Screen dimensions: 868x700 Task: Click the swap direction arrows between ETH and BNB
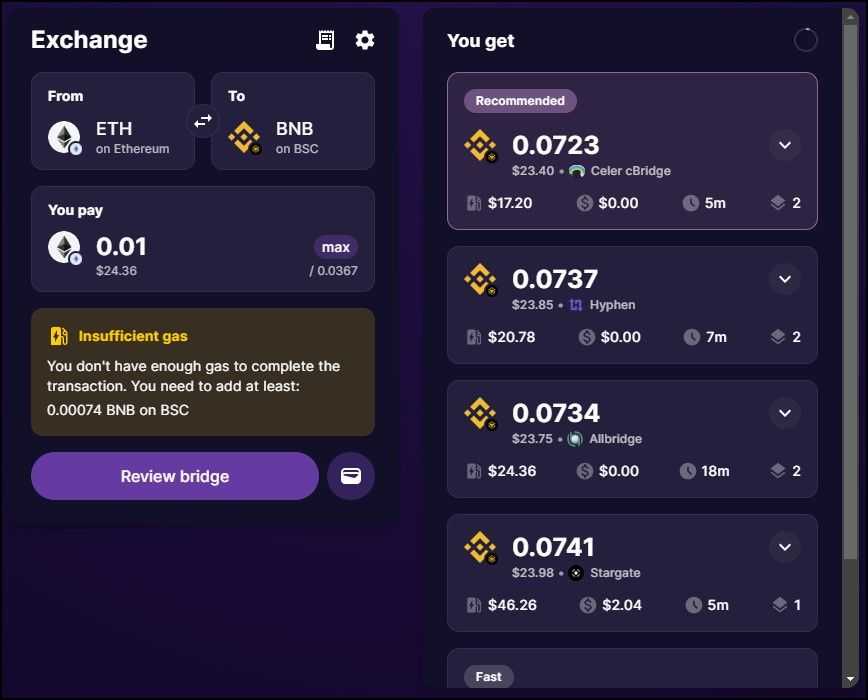coord(202,120)
